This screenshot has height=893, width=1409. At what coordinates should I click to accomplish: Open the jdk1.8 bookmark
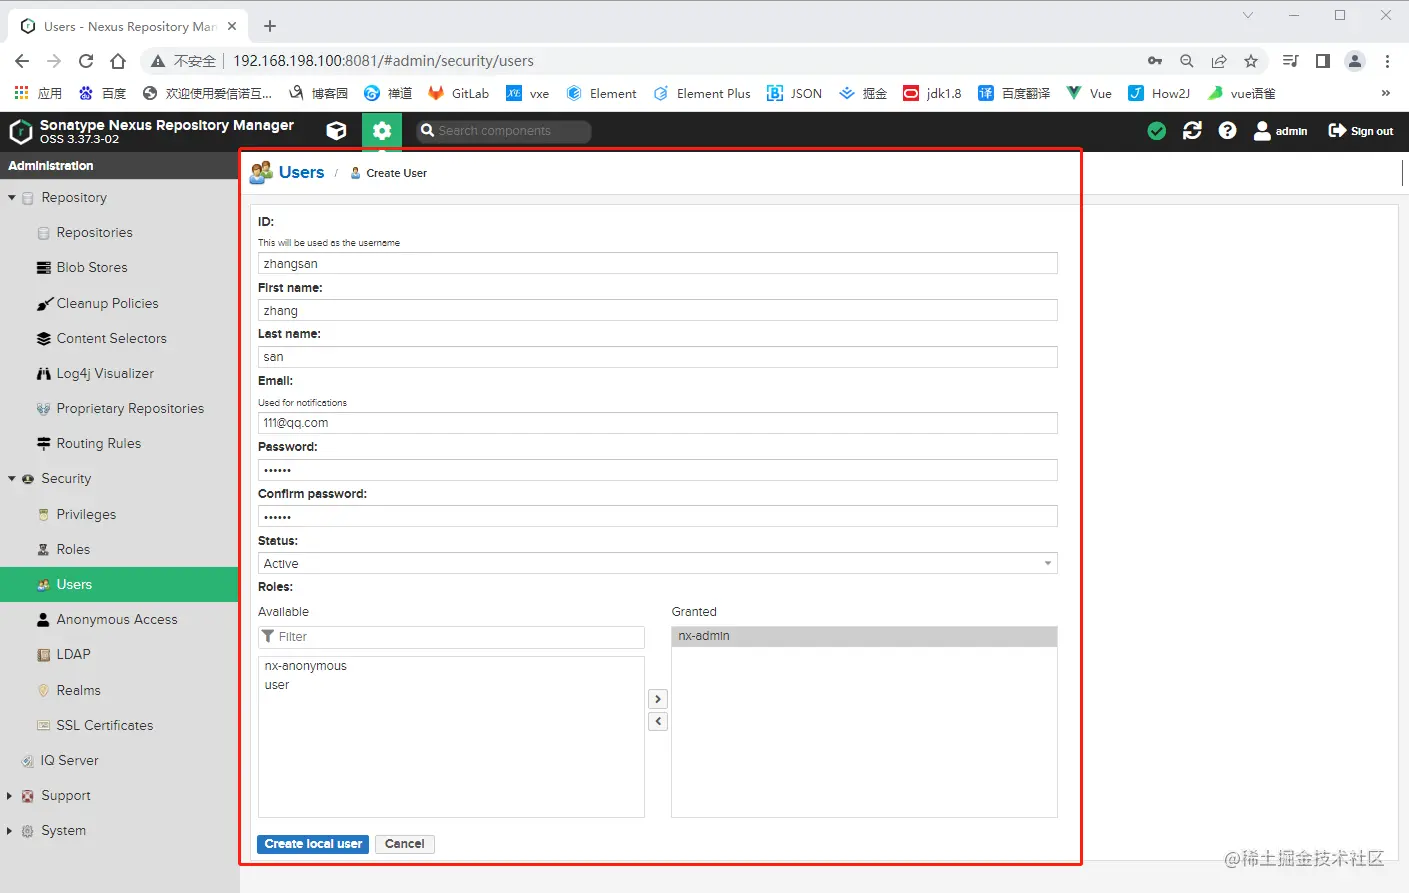point(932,93)
